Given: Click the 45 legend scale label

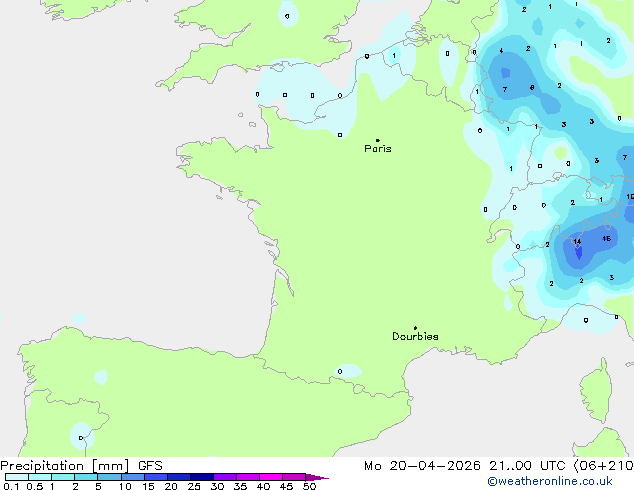Looking at the screenshot, I should coord(286,486).
